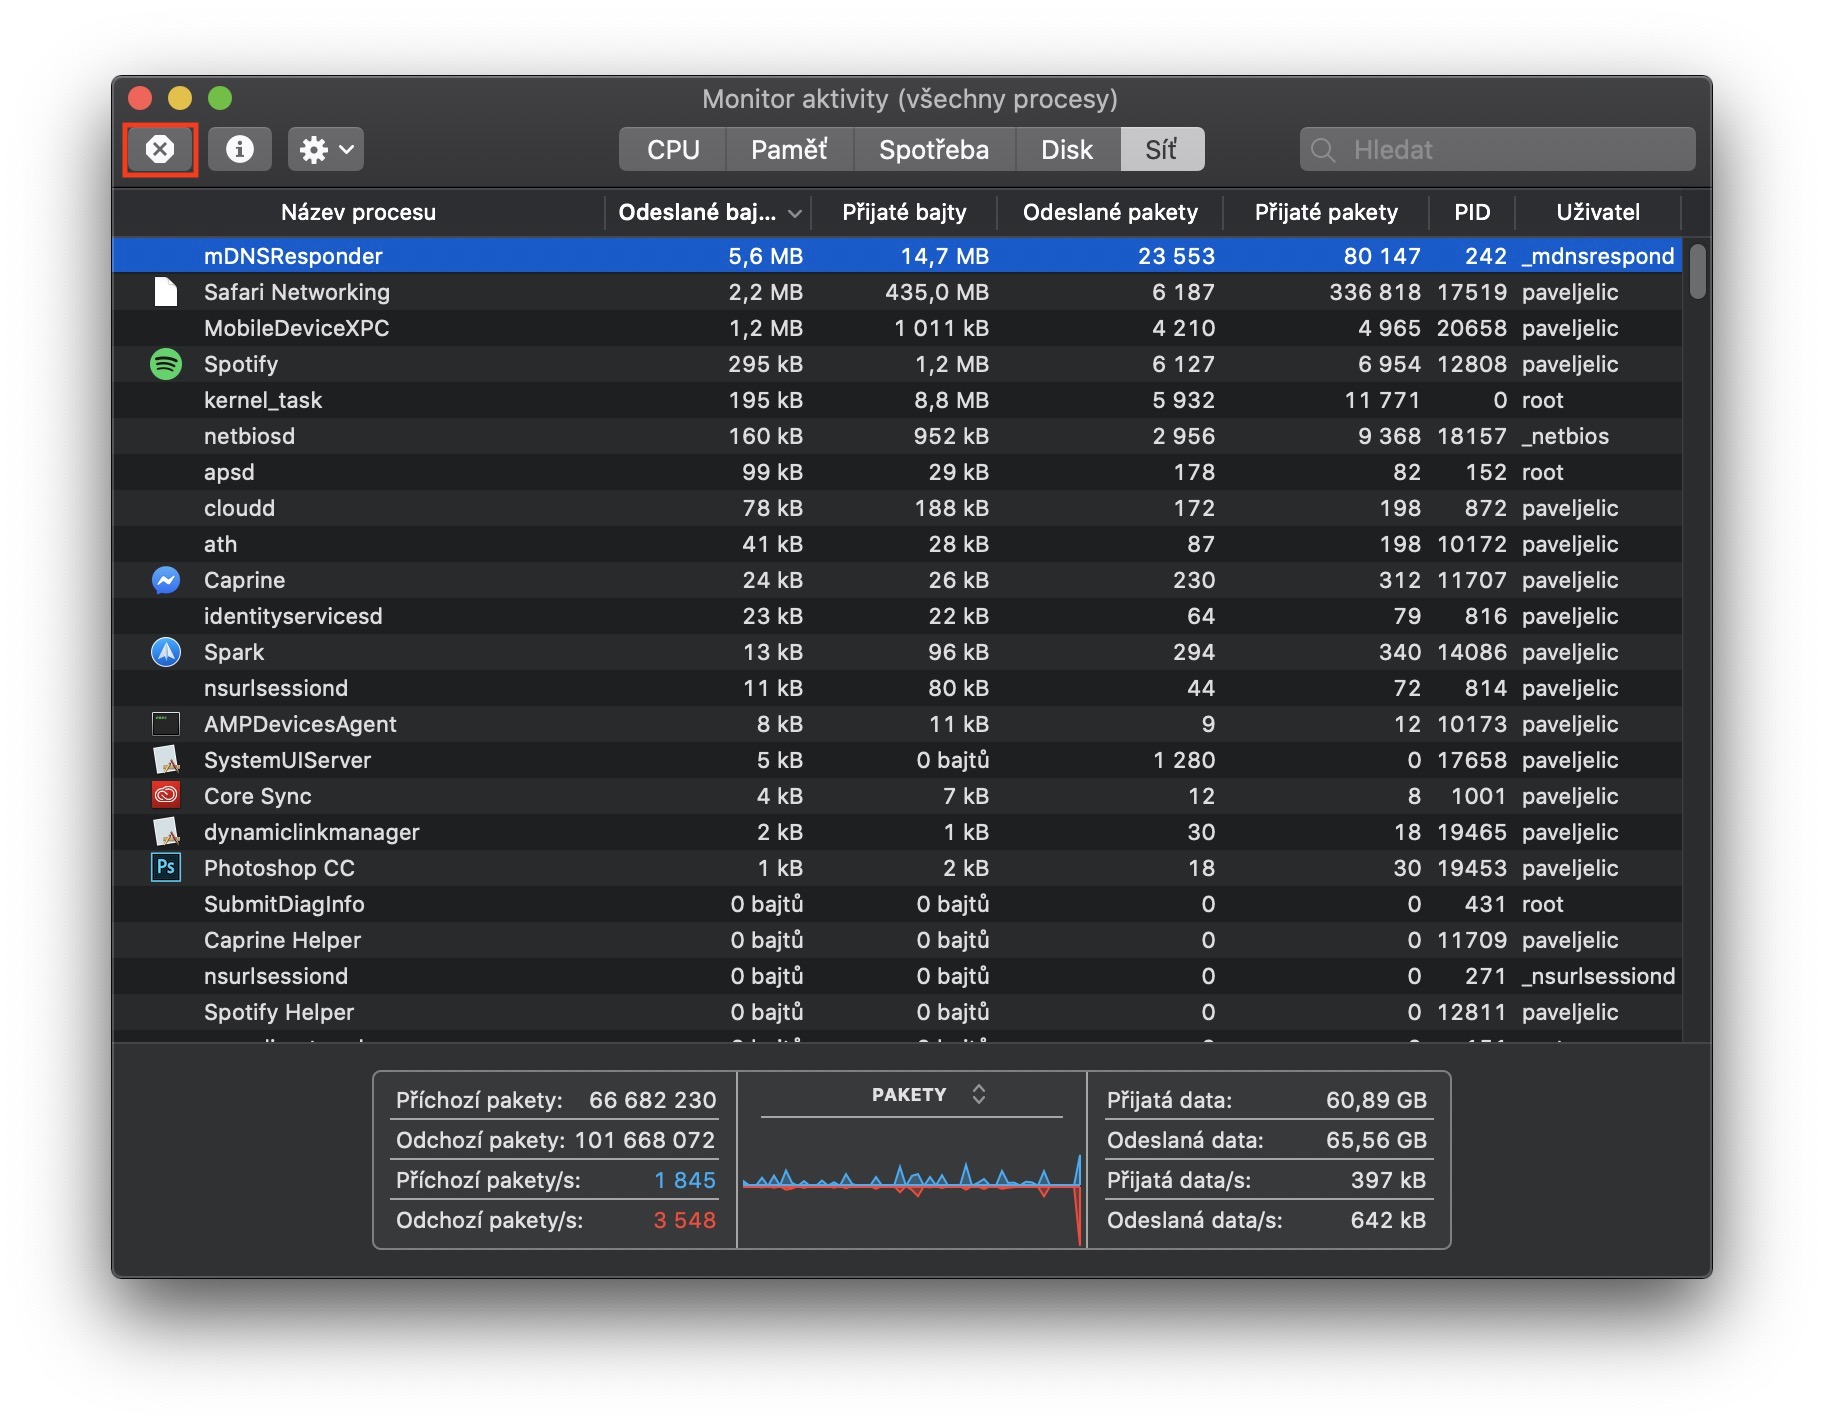Click the quit process X button
The image size is (1824, 1426).
pos(160,150)
